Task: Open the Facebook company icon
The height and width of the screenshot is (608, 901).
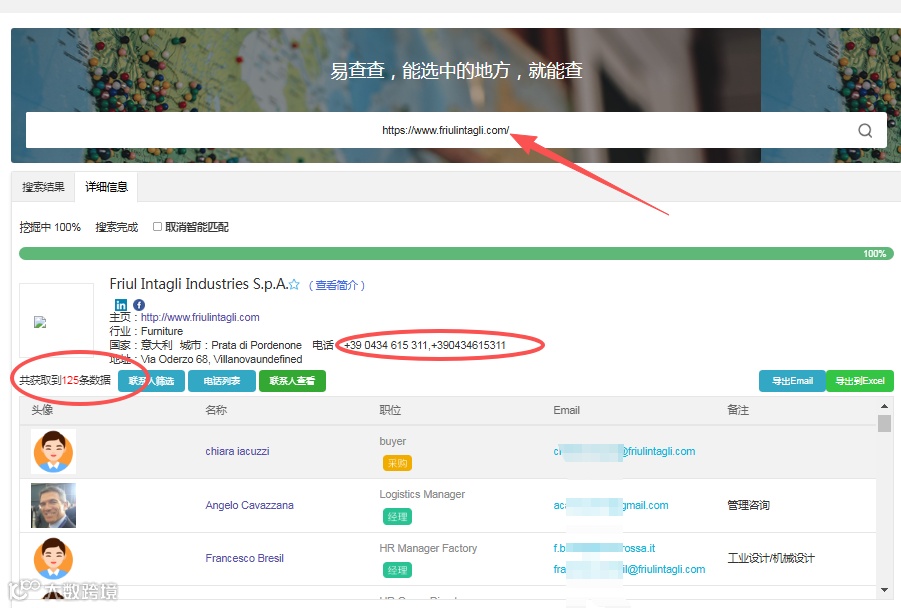Action: [139, 305]
